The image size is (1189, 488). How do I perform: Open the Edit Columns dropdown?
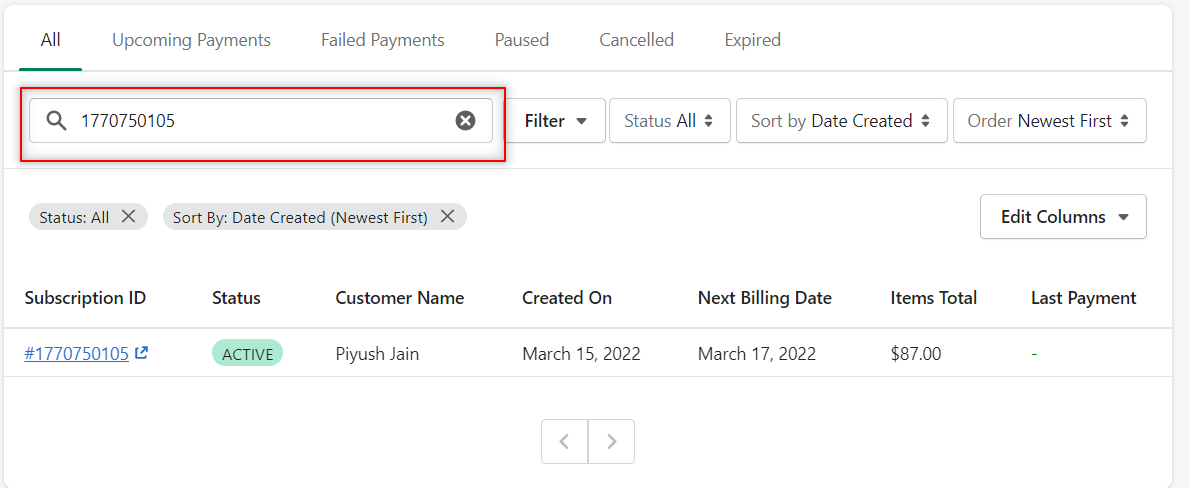click(1063, 217)
